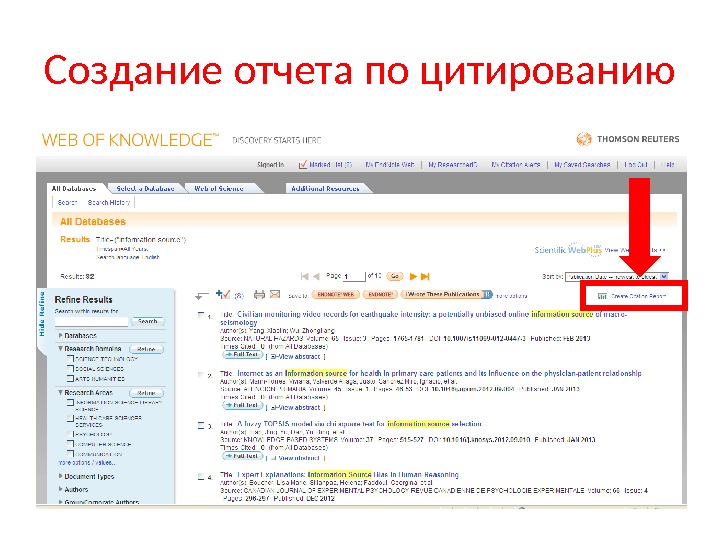Open Full Text for result 1
720x540 pixels.
[x=243, y=355]
